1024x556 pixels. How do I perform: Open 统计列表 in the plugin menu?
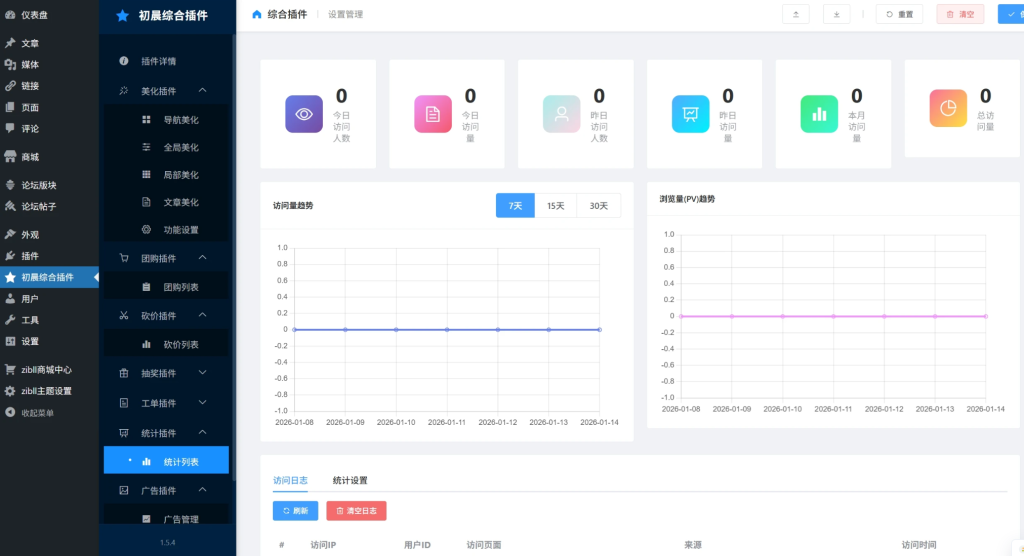pyautogui.click(x=167, y=461)
